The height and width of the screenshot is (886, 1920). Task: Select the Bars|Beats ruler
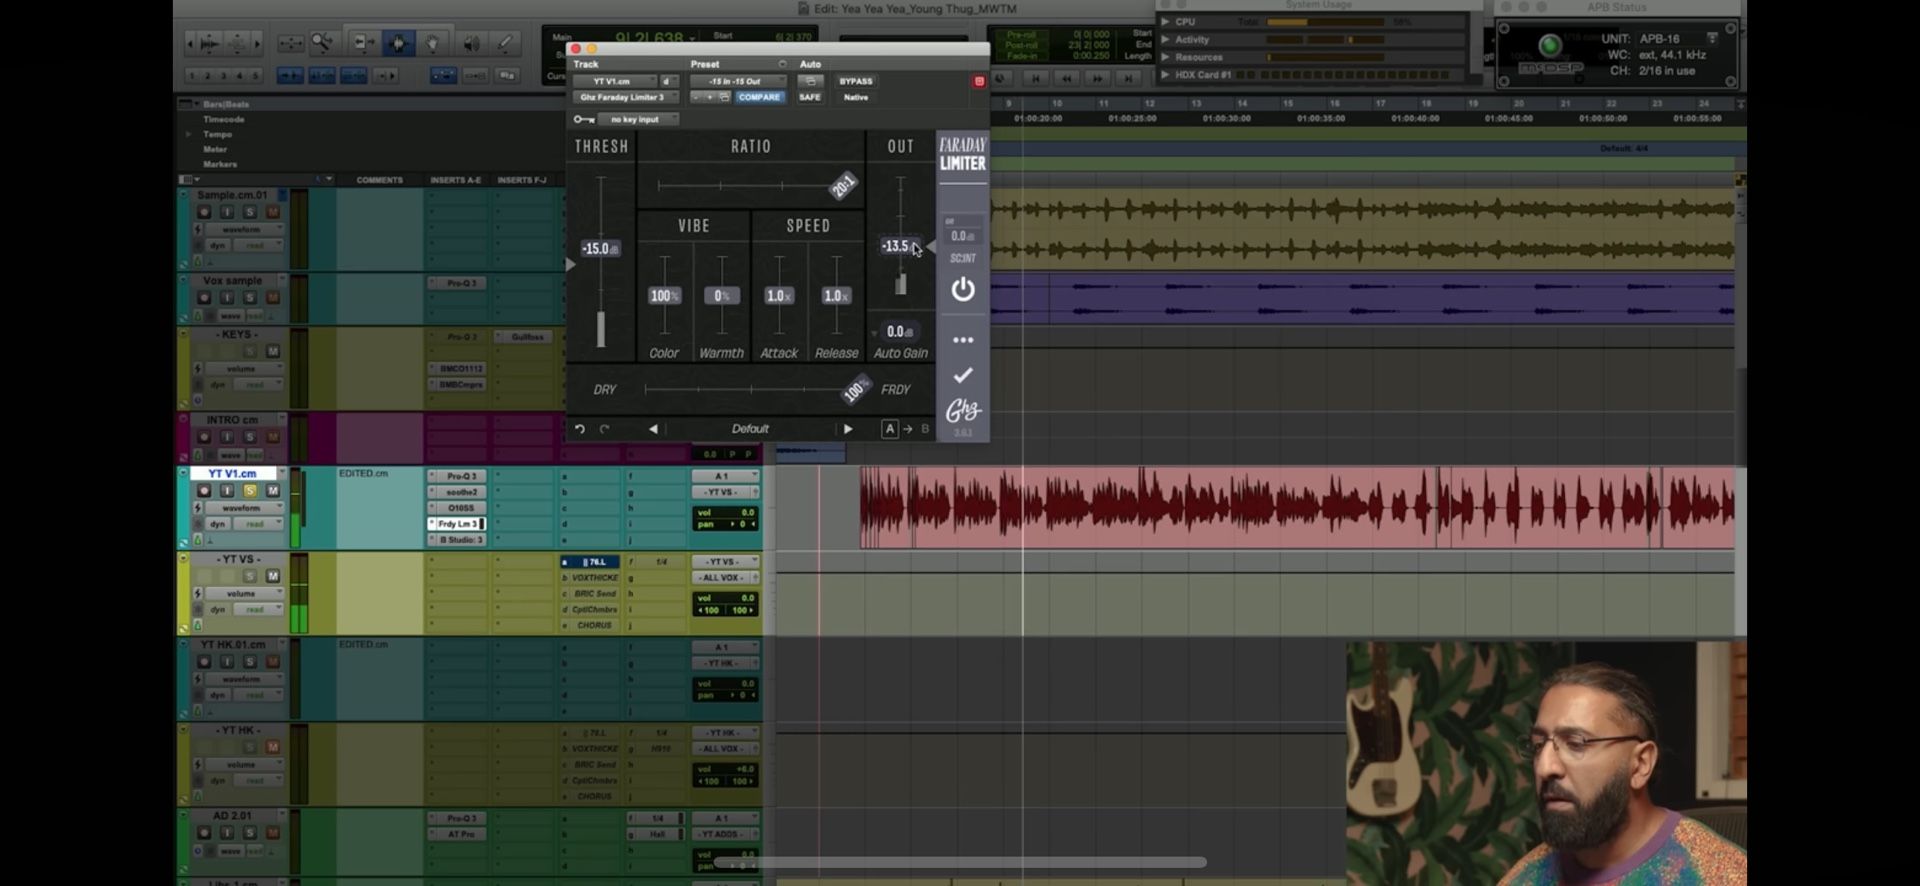pyautogui.click(x=226, y=104)
